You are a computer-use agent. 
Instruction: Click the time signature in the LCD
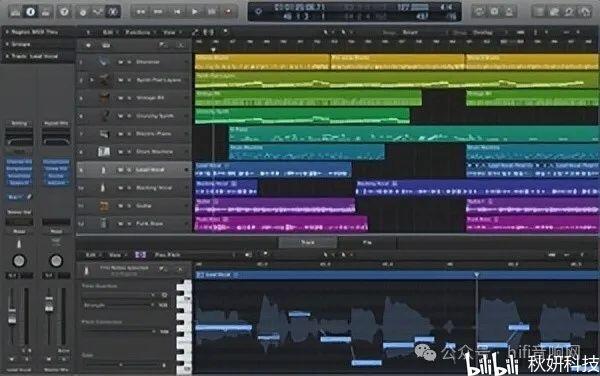pos(446,7)
